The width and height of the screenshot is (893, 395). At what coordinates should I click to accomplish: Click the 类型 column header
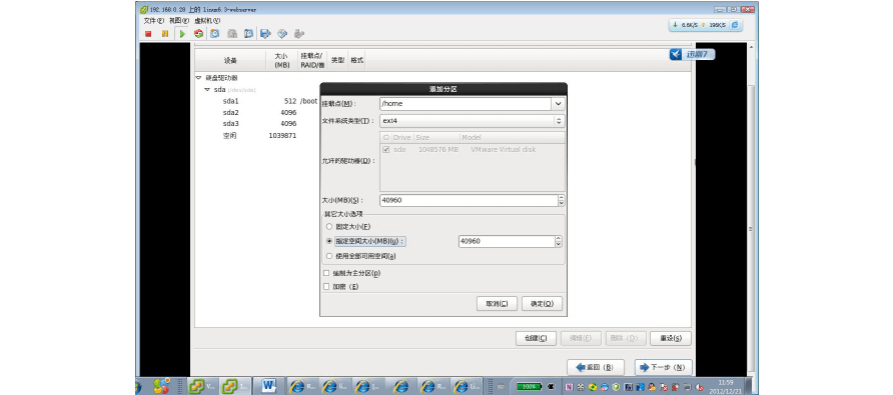click(x=338, y=60)
